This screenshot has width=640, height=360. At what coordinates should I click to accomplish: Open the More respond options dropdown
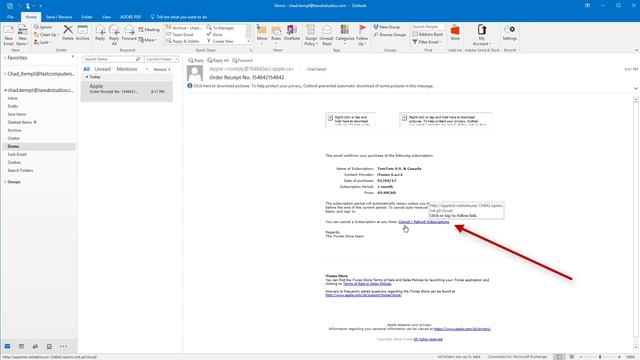(x=147, y=40)
